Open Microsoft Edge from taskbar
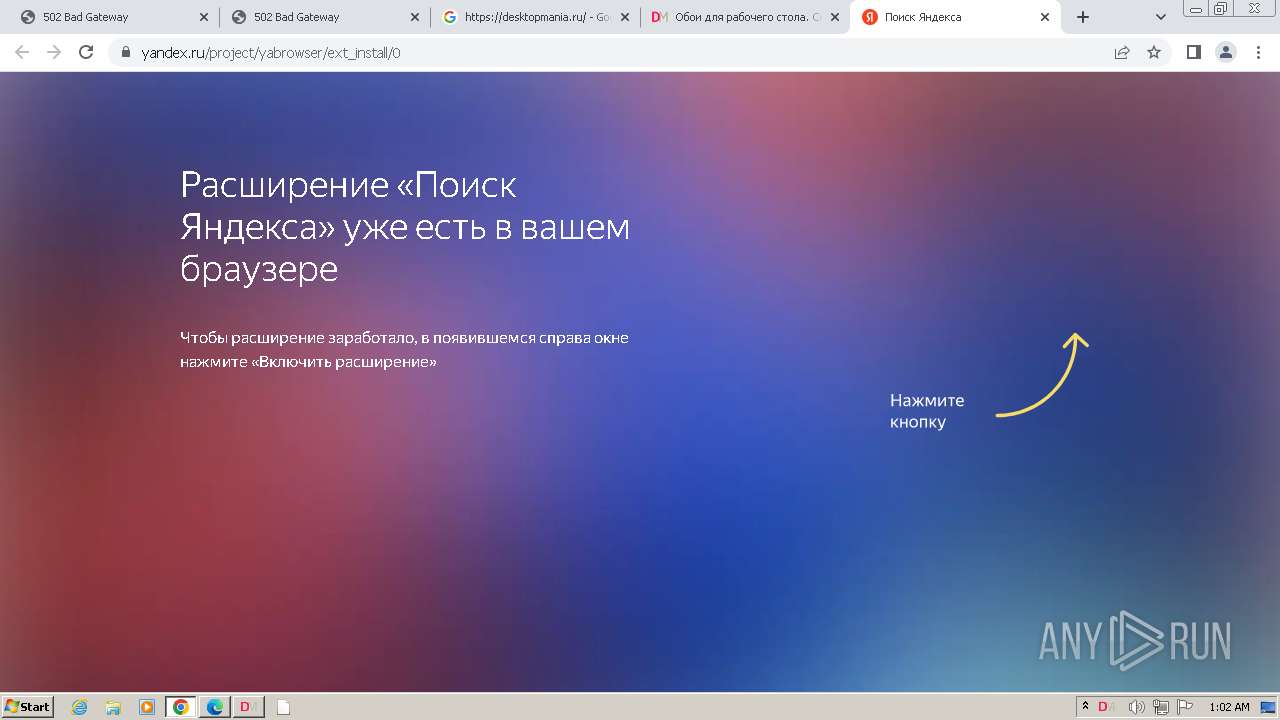 (x=215, y=707)
